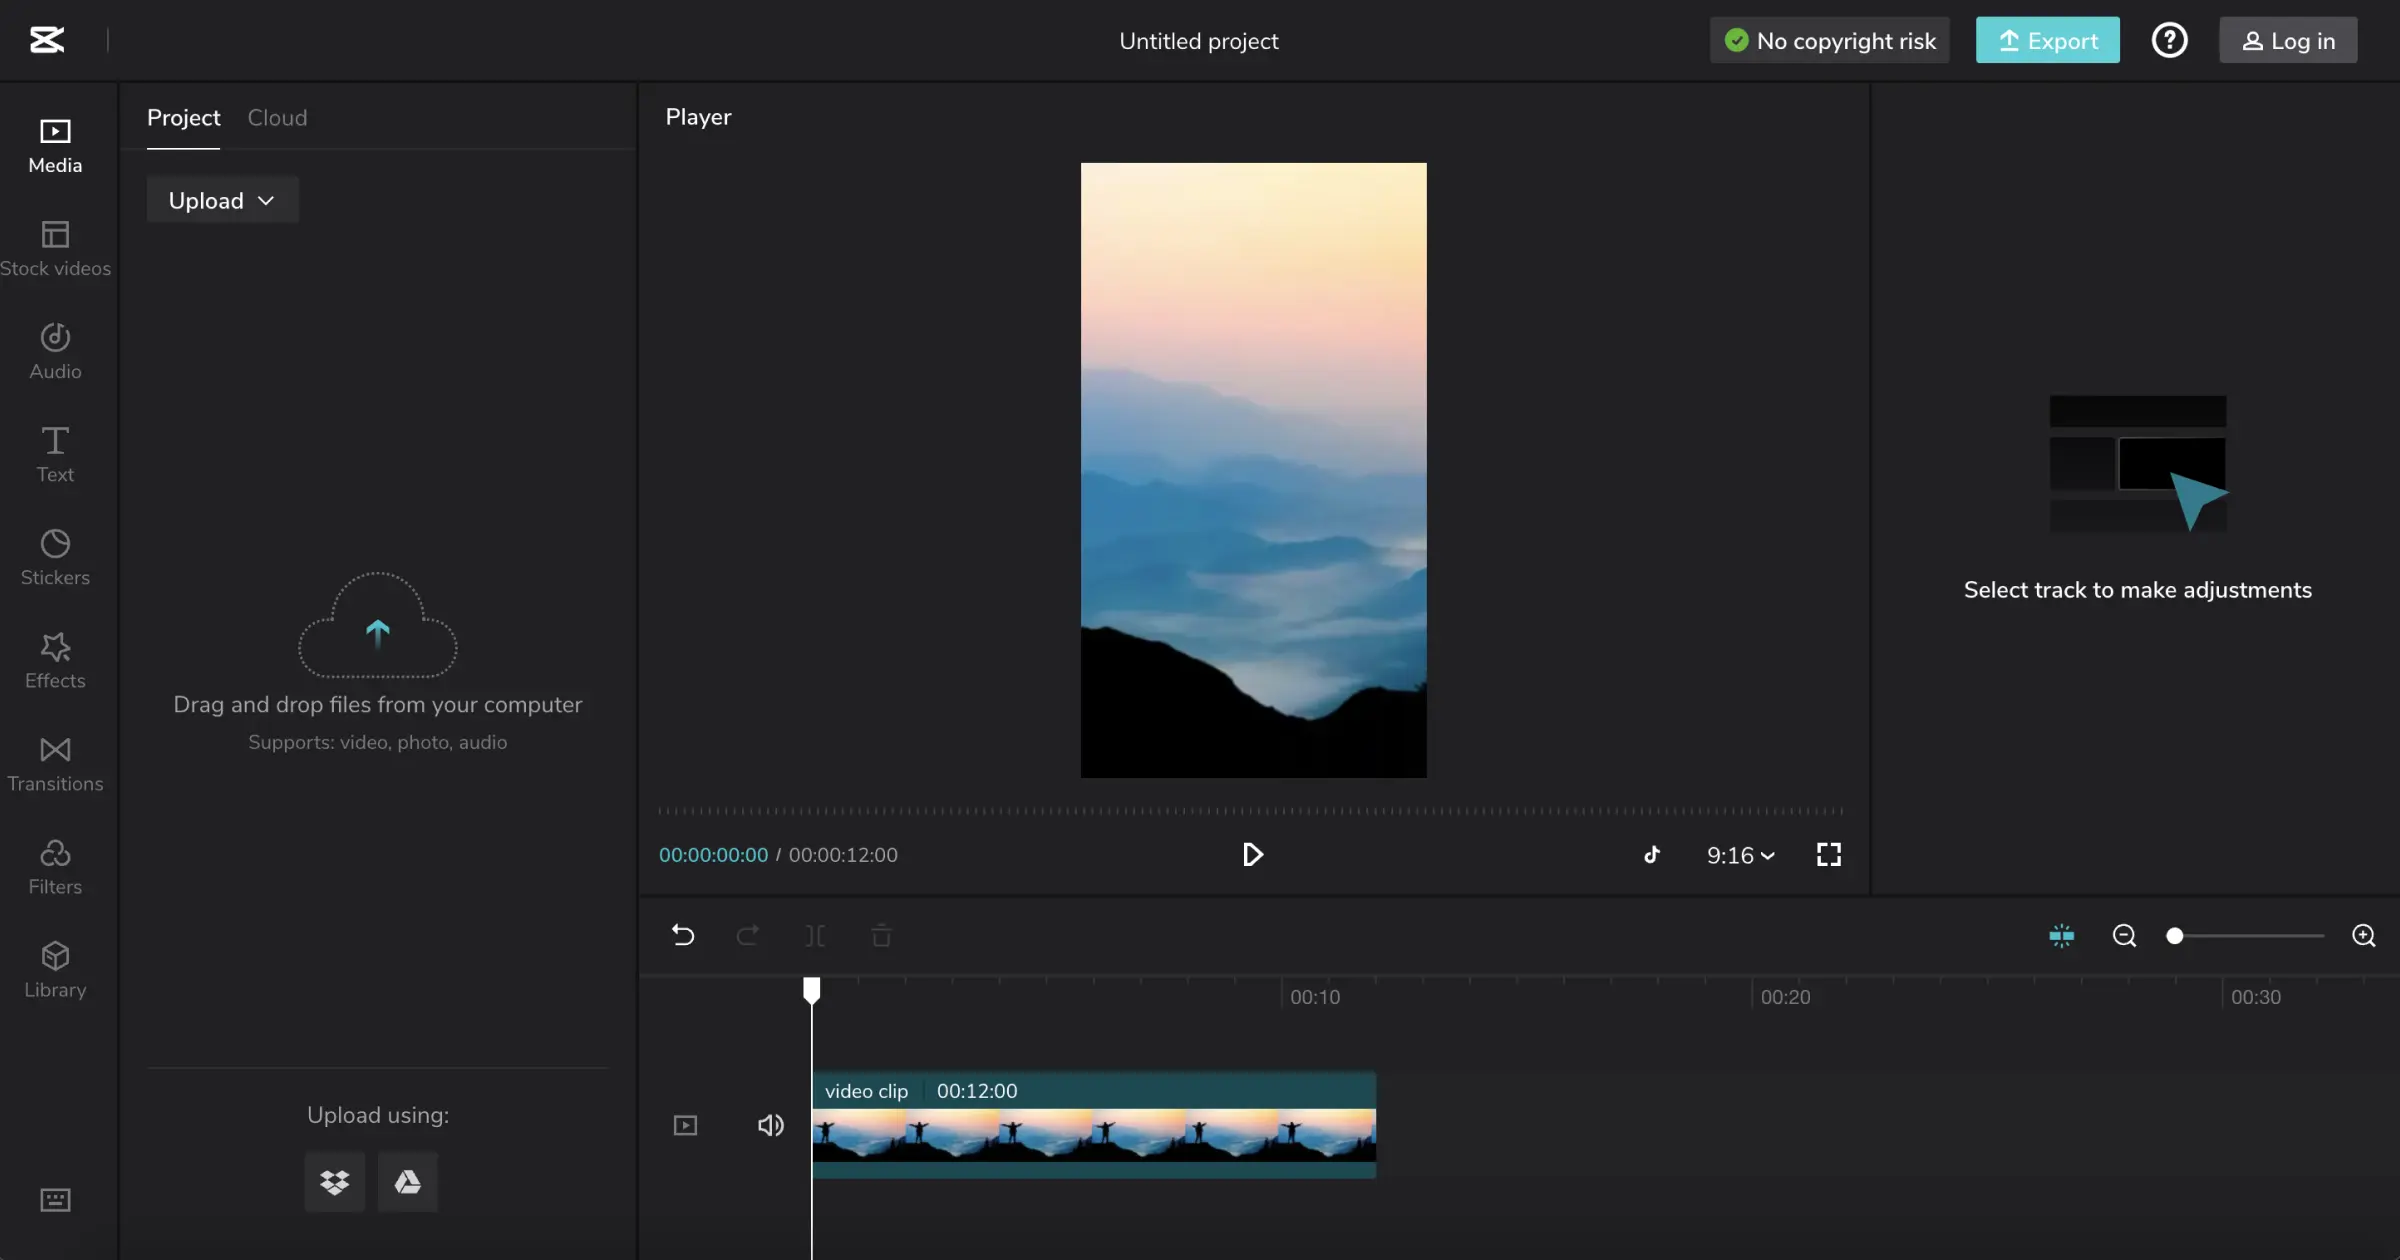Click the Log in button

click(2288, 40)
